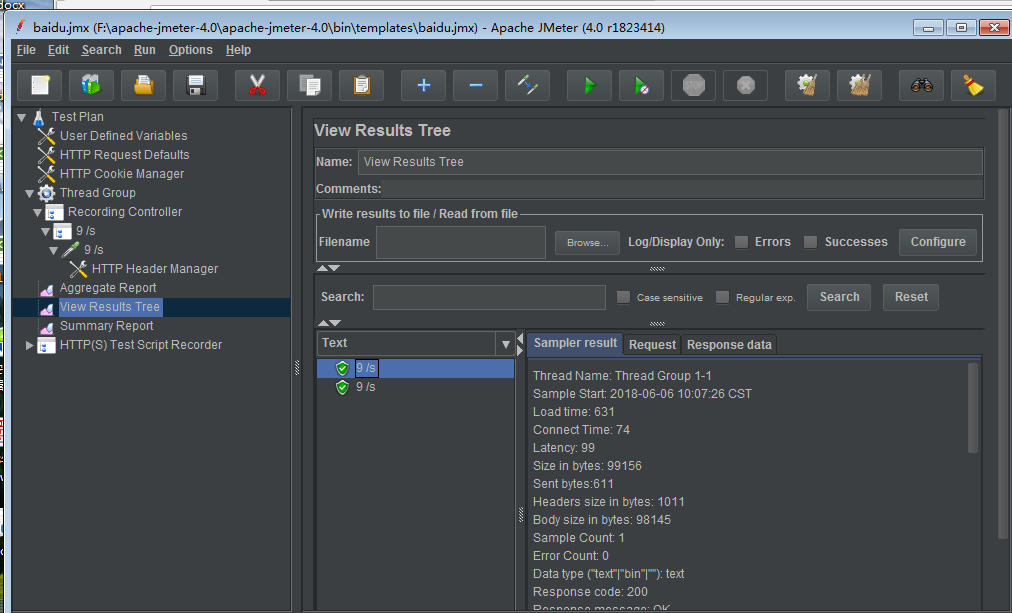Expand the HTTP(S) Test Script Recorder node
This screenshot has height=613, width=1012.
(x=29, y=345)
